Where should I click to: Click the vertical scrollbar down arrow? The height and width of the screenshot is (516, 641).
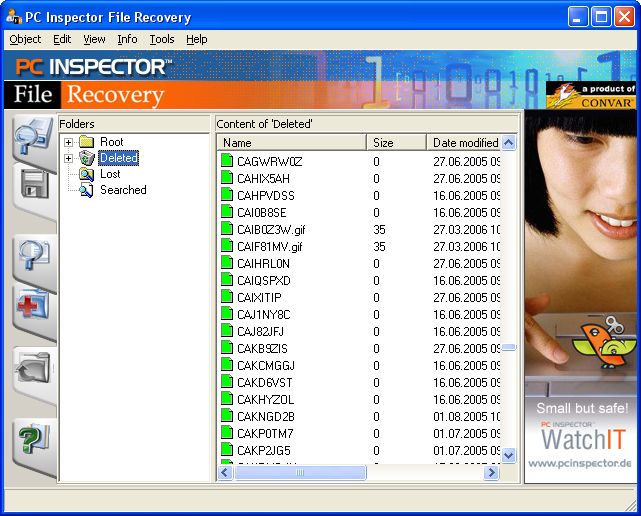509,455
